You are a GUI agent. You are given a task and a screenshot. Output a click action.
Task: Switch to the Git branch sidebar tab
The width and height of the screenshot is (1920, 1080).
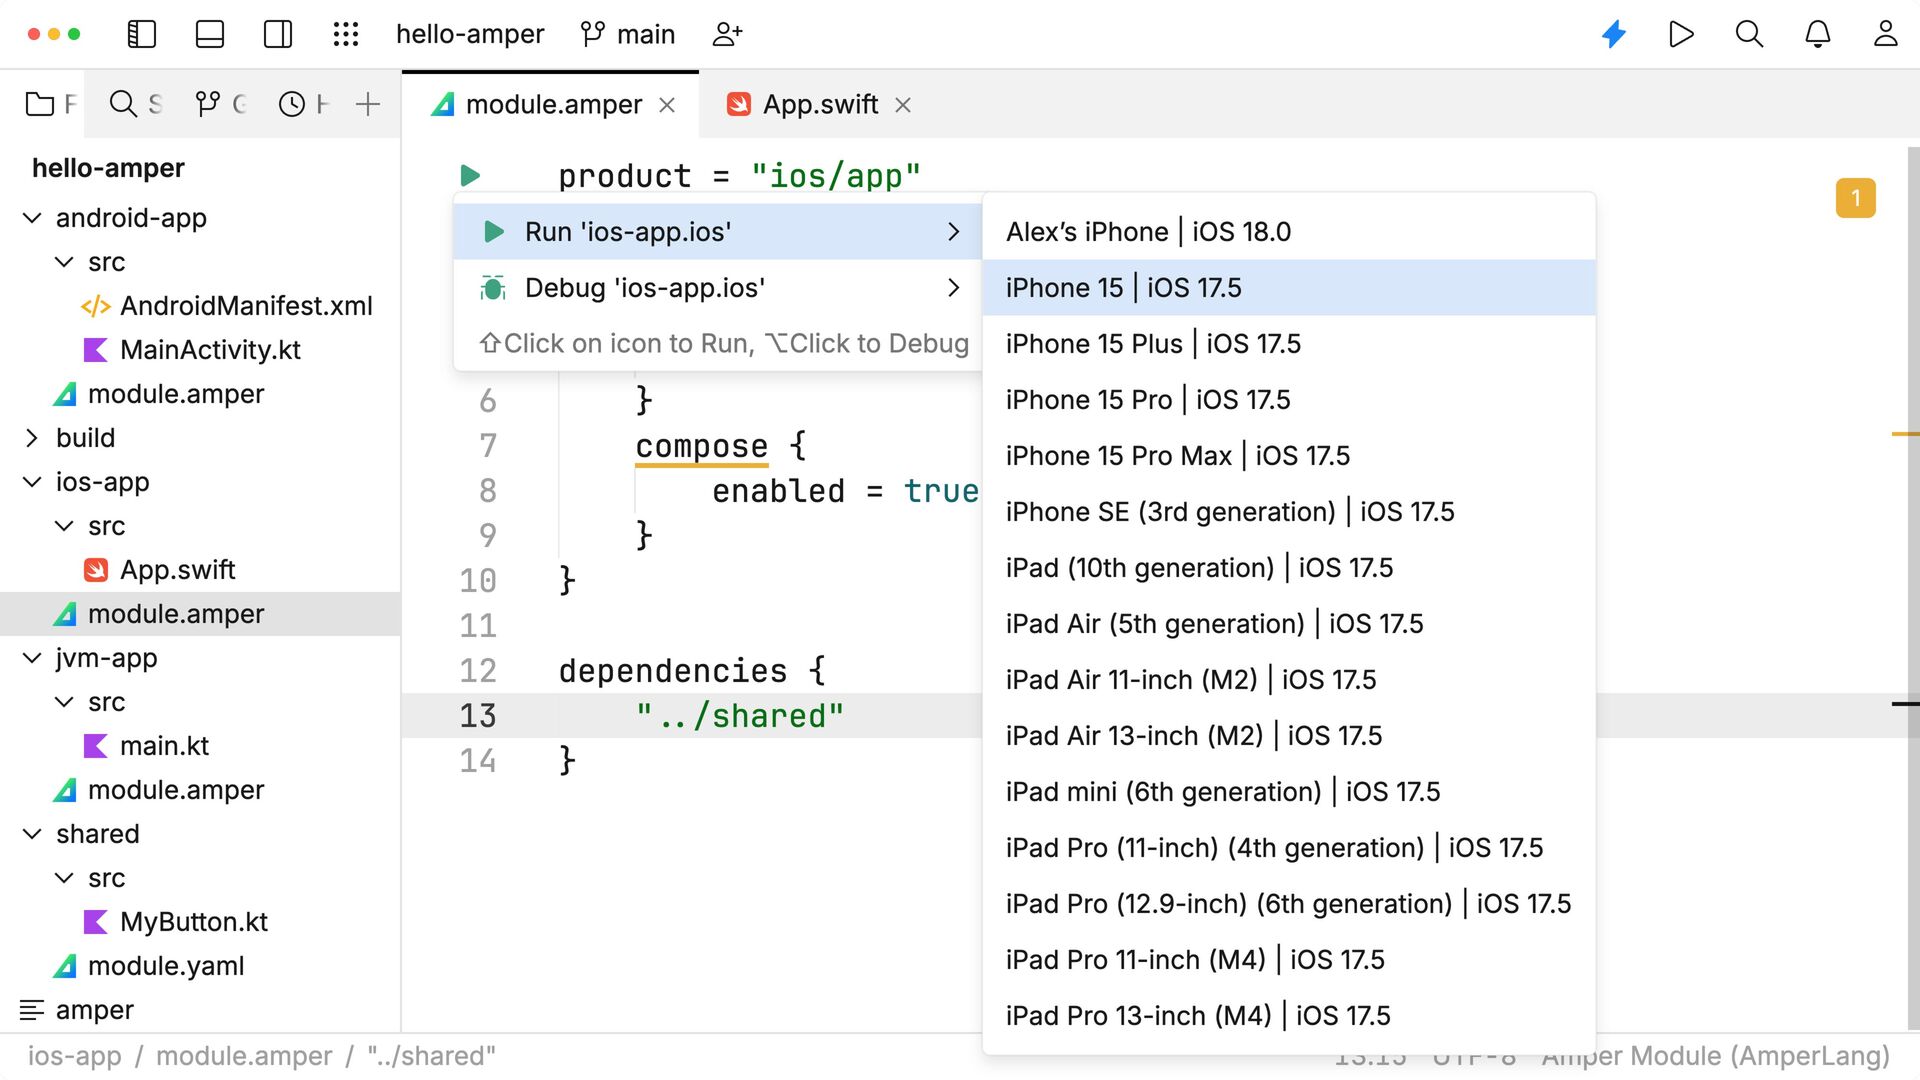tap(220, 104)
